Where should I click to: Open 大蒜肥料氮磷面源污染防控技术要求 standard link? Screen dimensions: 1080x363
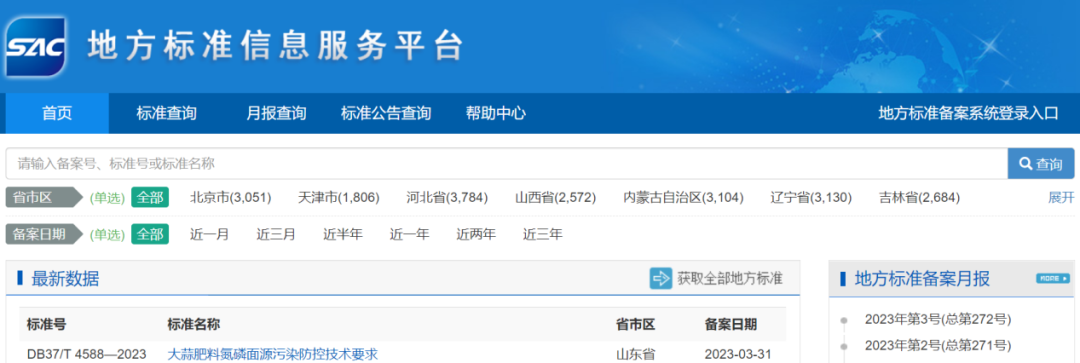[x=273, y=354]
